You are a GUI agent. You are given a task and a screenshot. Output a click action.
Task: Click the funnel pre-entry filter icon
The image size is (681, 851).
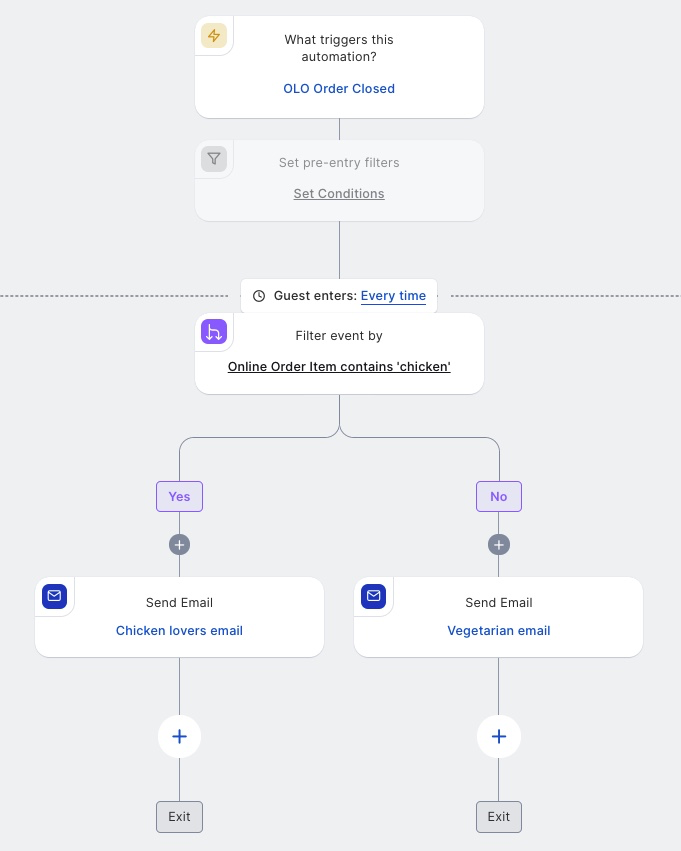click(214, 159)
